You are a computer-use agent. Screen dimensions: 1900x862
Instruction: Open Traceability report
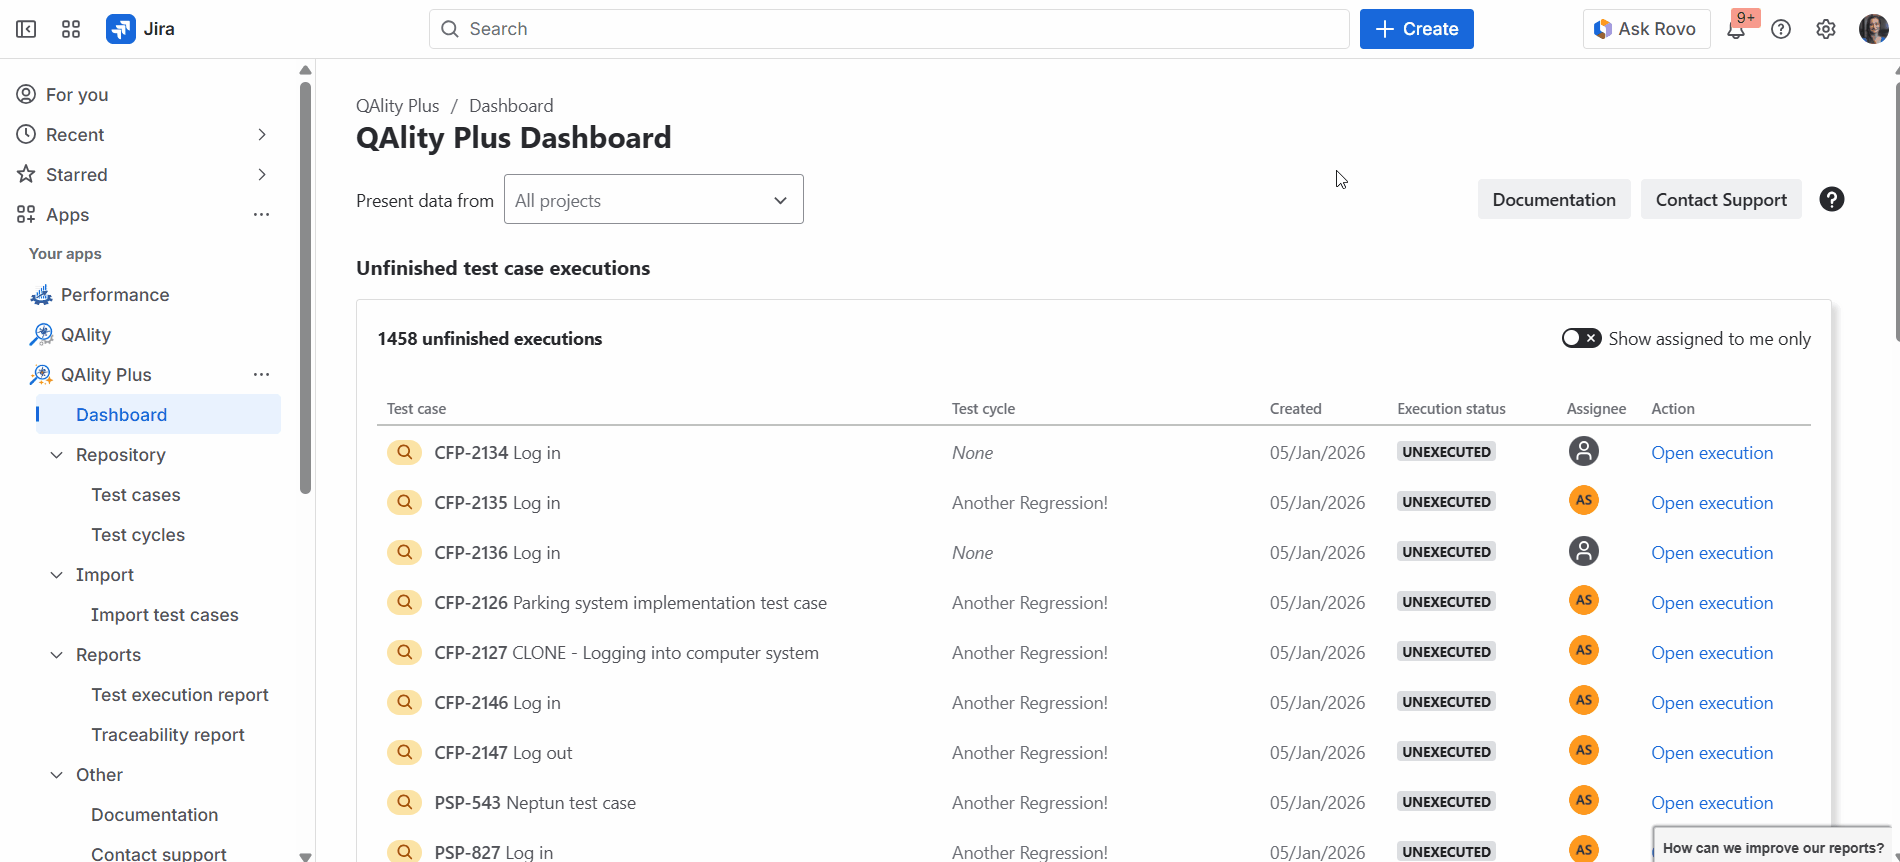click(168, 735)
